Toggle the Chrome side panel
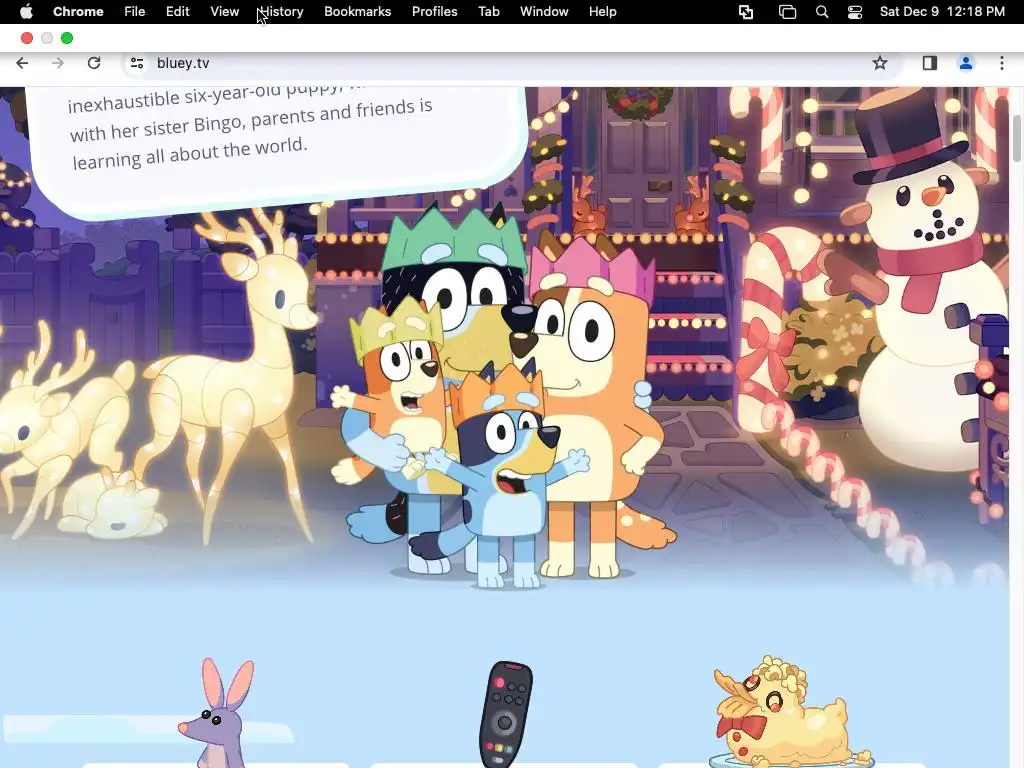Viewport: 1024px width, 768px height. (929, 63)
